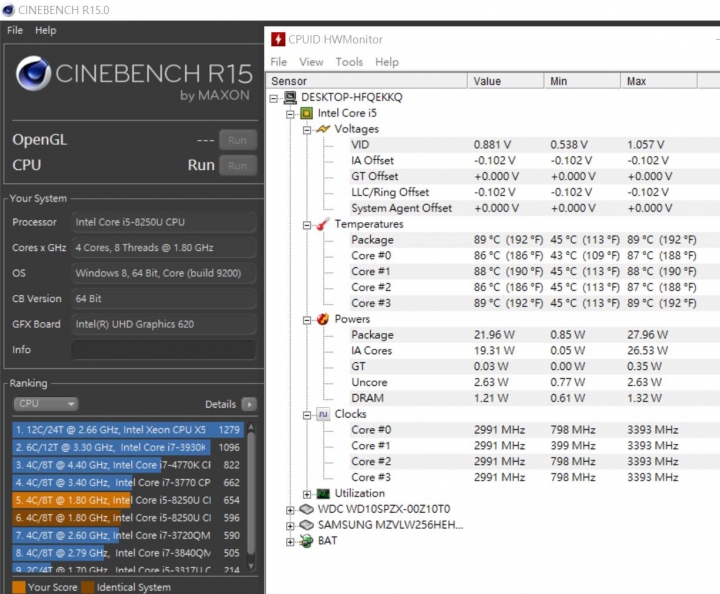Screen dimensions: 720x594
Task: Select the i5-8250U row scoring 596
Action: [128, 518]
